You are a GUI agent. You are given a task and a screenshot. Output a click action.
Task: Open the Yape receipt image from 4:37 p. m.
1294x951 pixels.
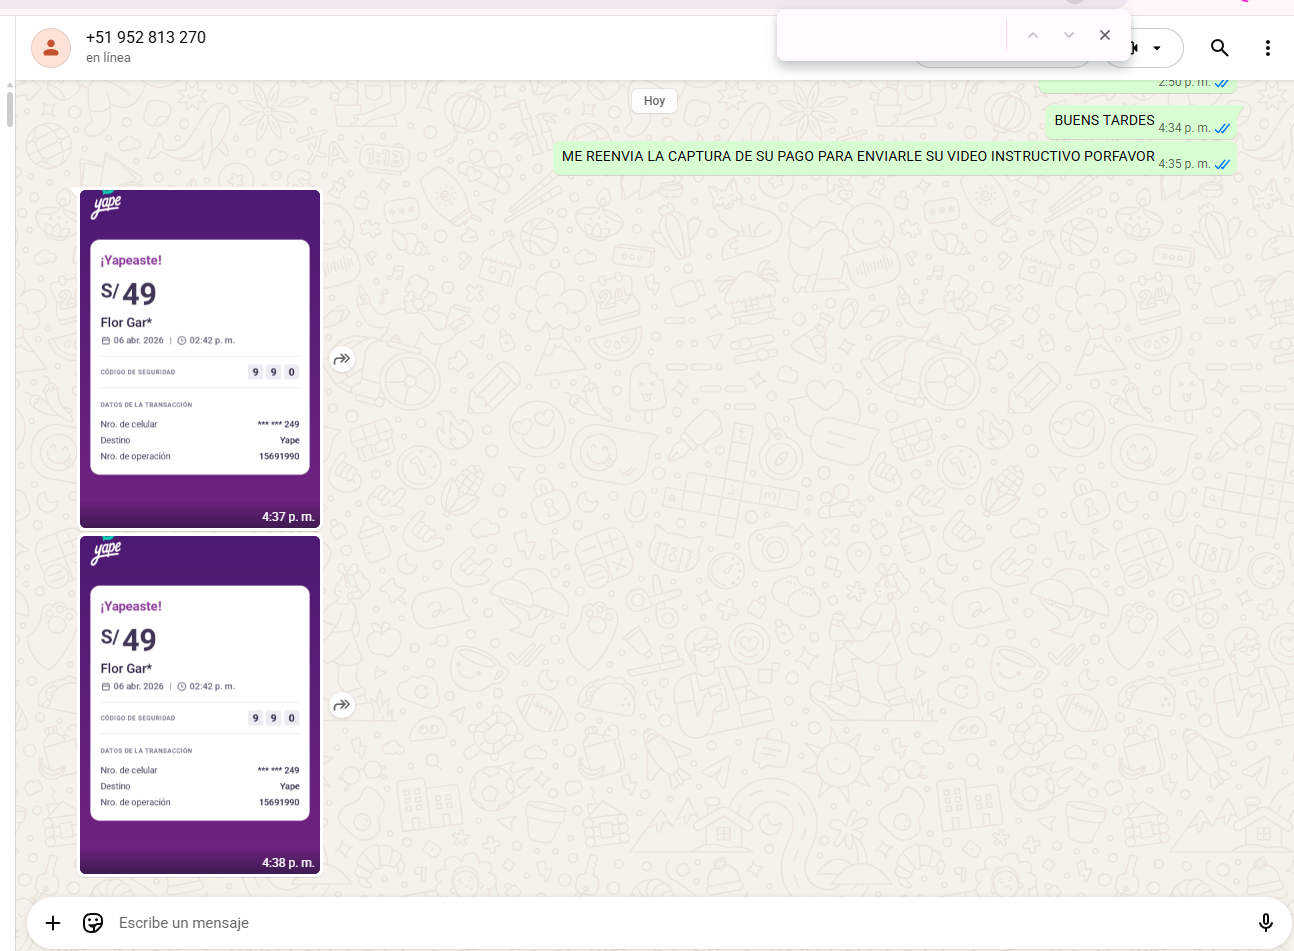(x=200, y=358)
